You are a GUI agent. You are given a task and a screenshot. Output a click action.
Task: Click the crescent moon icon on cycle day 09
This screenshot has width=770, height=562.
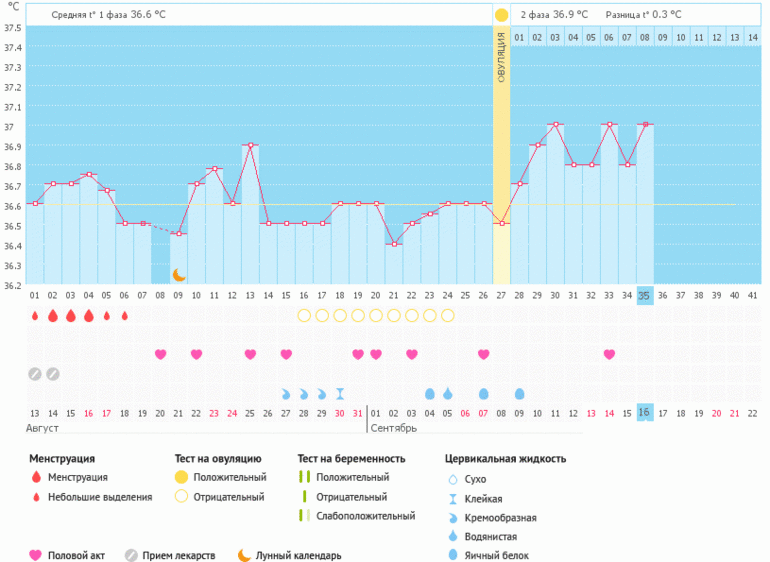pos(179,275)
